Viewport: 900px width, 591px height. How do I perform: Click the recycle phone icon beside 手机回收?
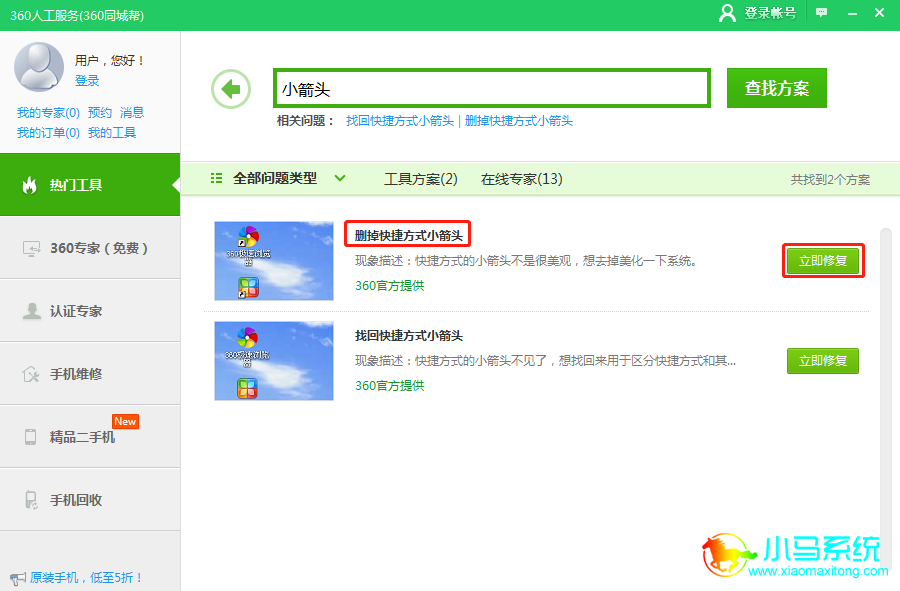click(31, 500)
